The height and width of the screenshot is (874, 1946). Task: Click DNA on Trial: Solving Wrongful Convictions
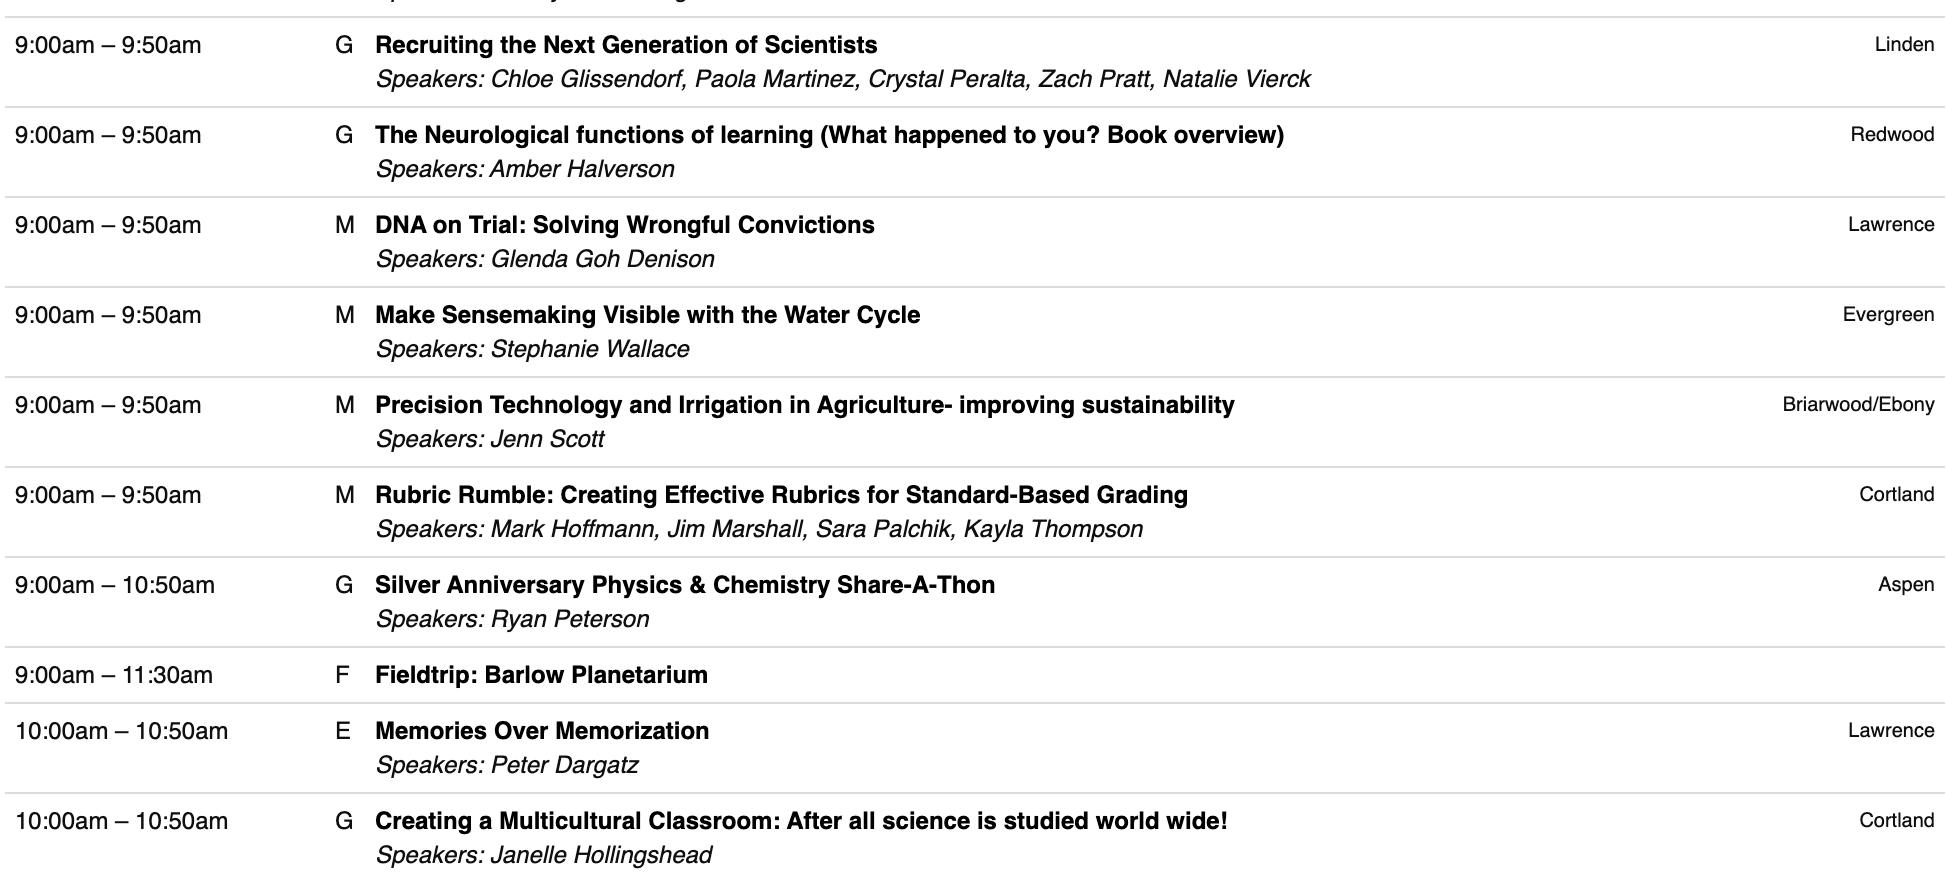tap(624, 225)
